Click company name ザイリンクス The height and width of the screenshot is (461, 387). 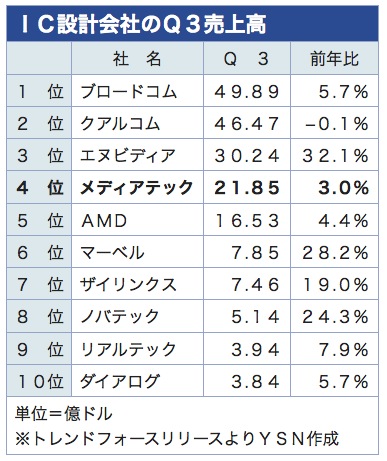pyautogui.click(x=128, y=285)
